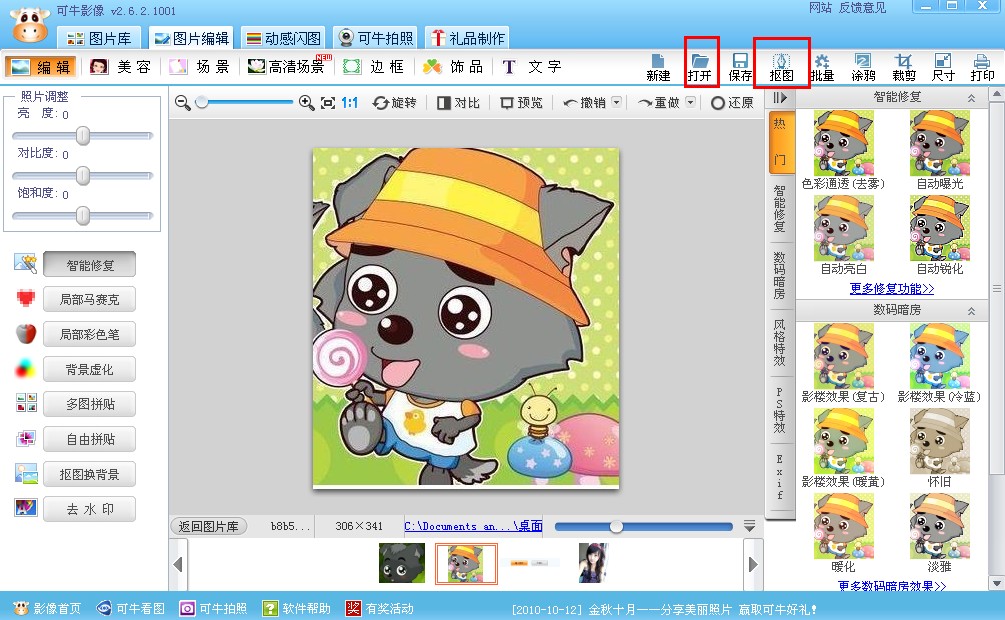Select the 美容 beauty menu
Viewport: 1005px width, 620px height.
[x=121, y=67]
